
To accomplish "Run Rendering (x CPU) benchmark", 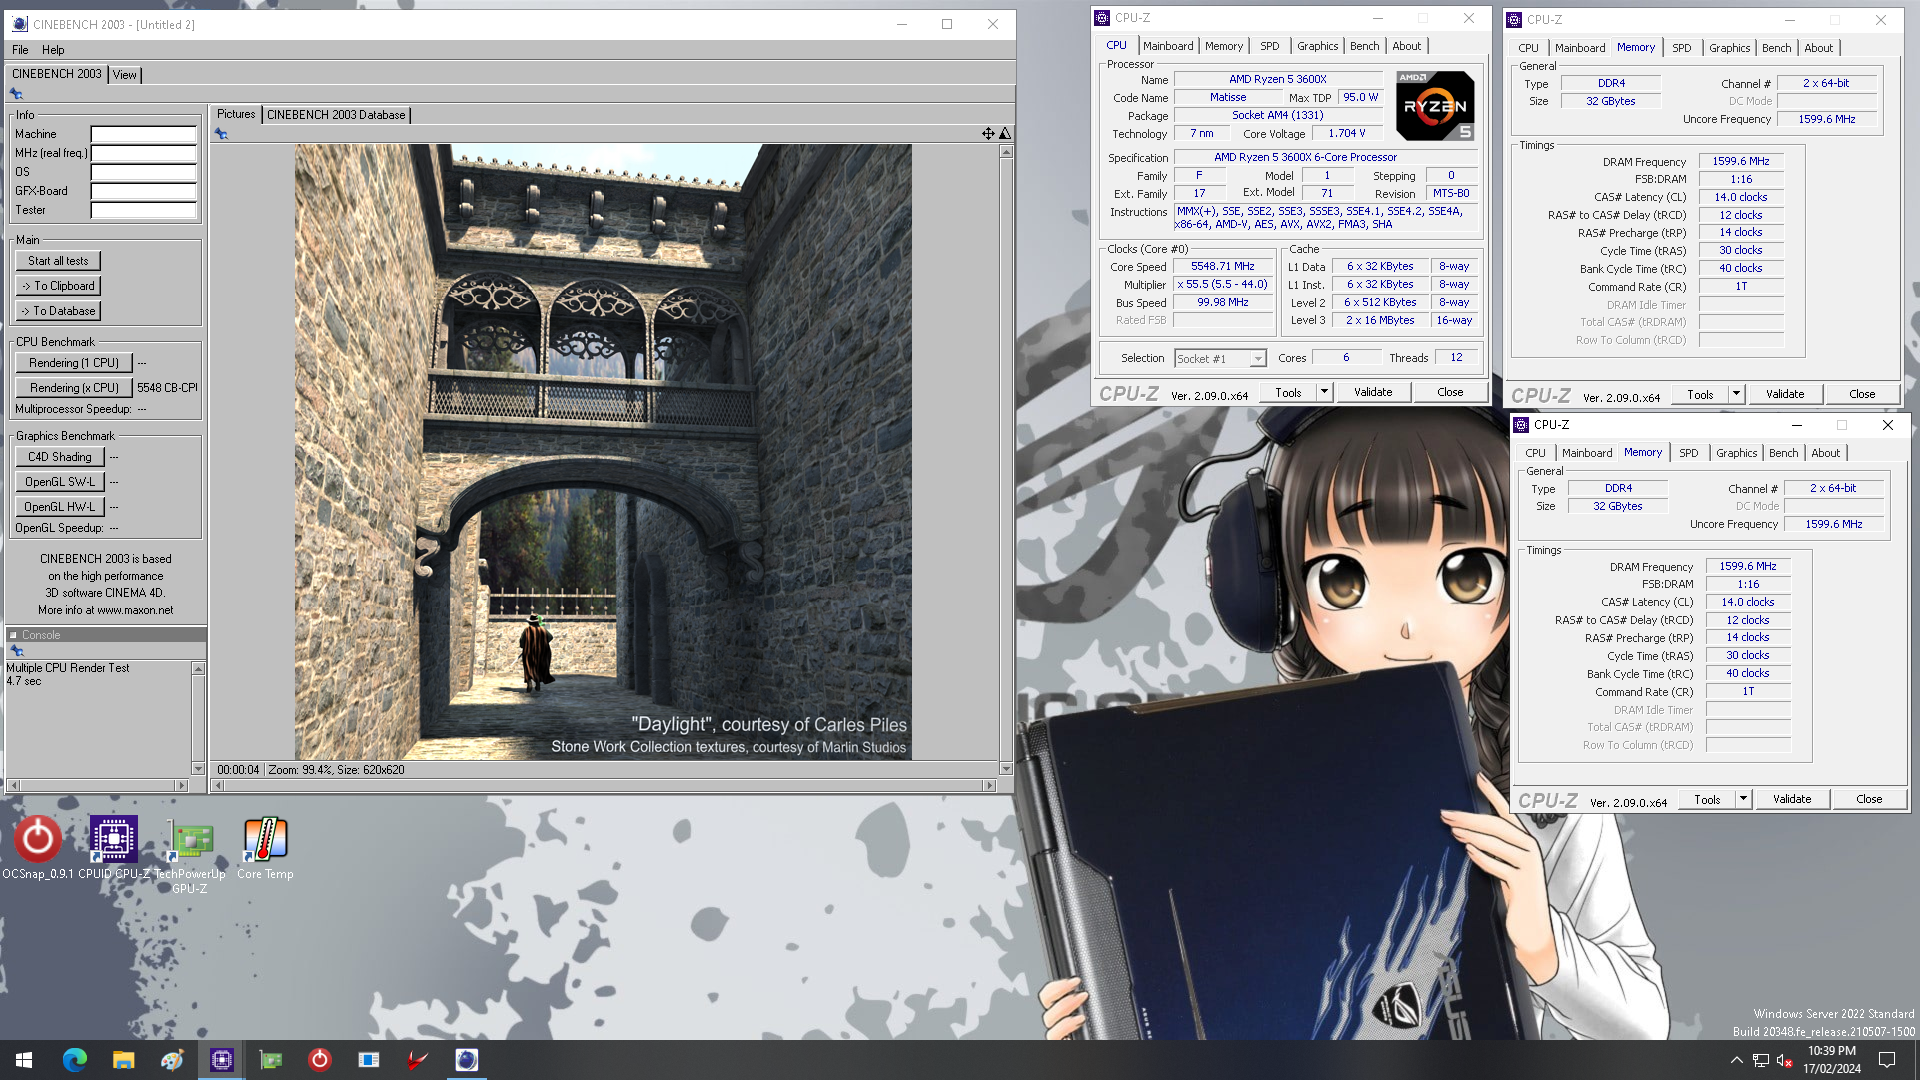I will point(74,388).
